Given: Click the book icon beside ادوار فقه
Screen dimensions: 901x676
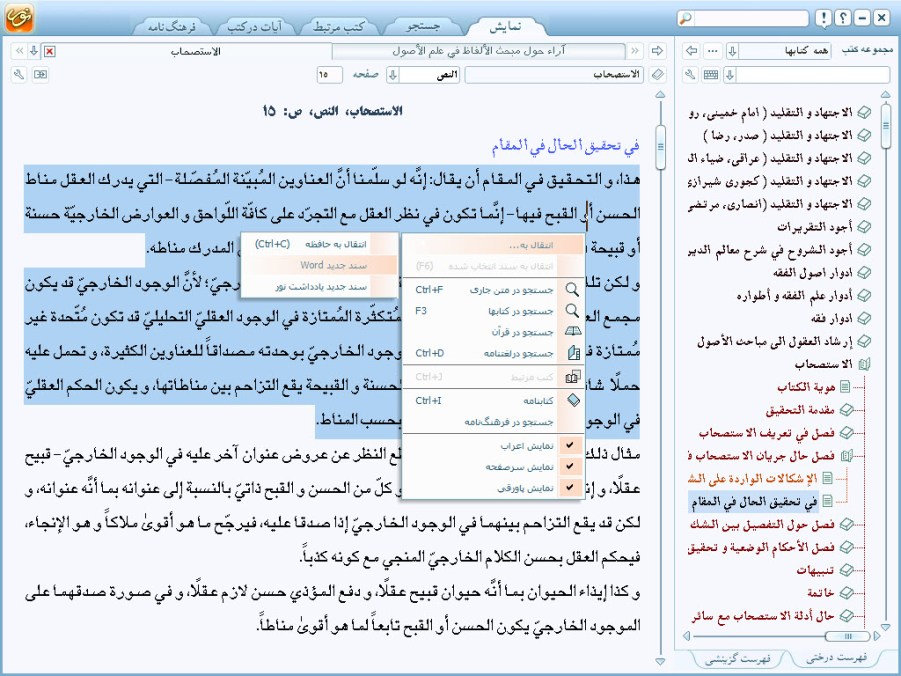Looking at the screenshot, I should pyautogui.click(x=864, y=318).
